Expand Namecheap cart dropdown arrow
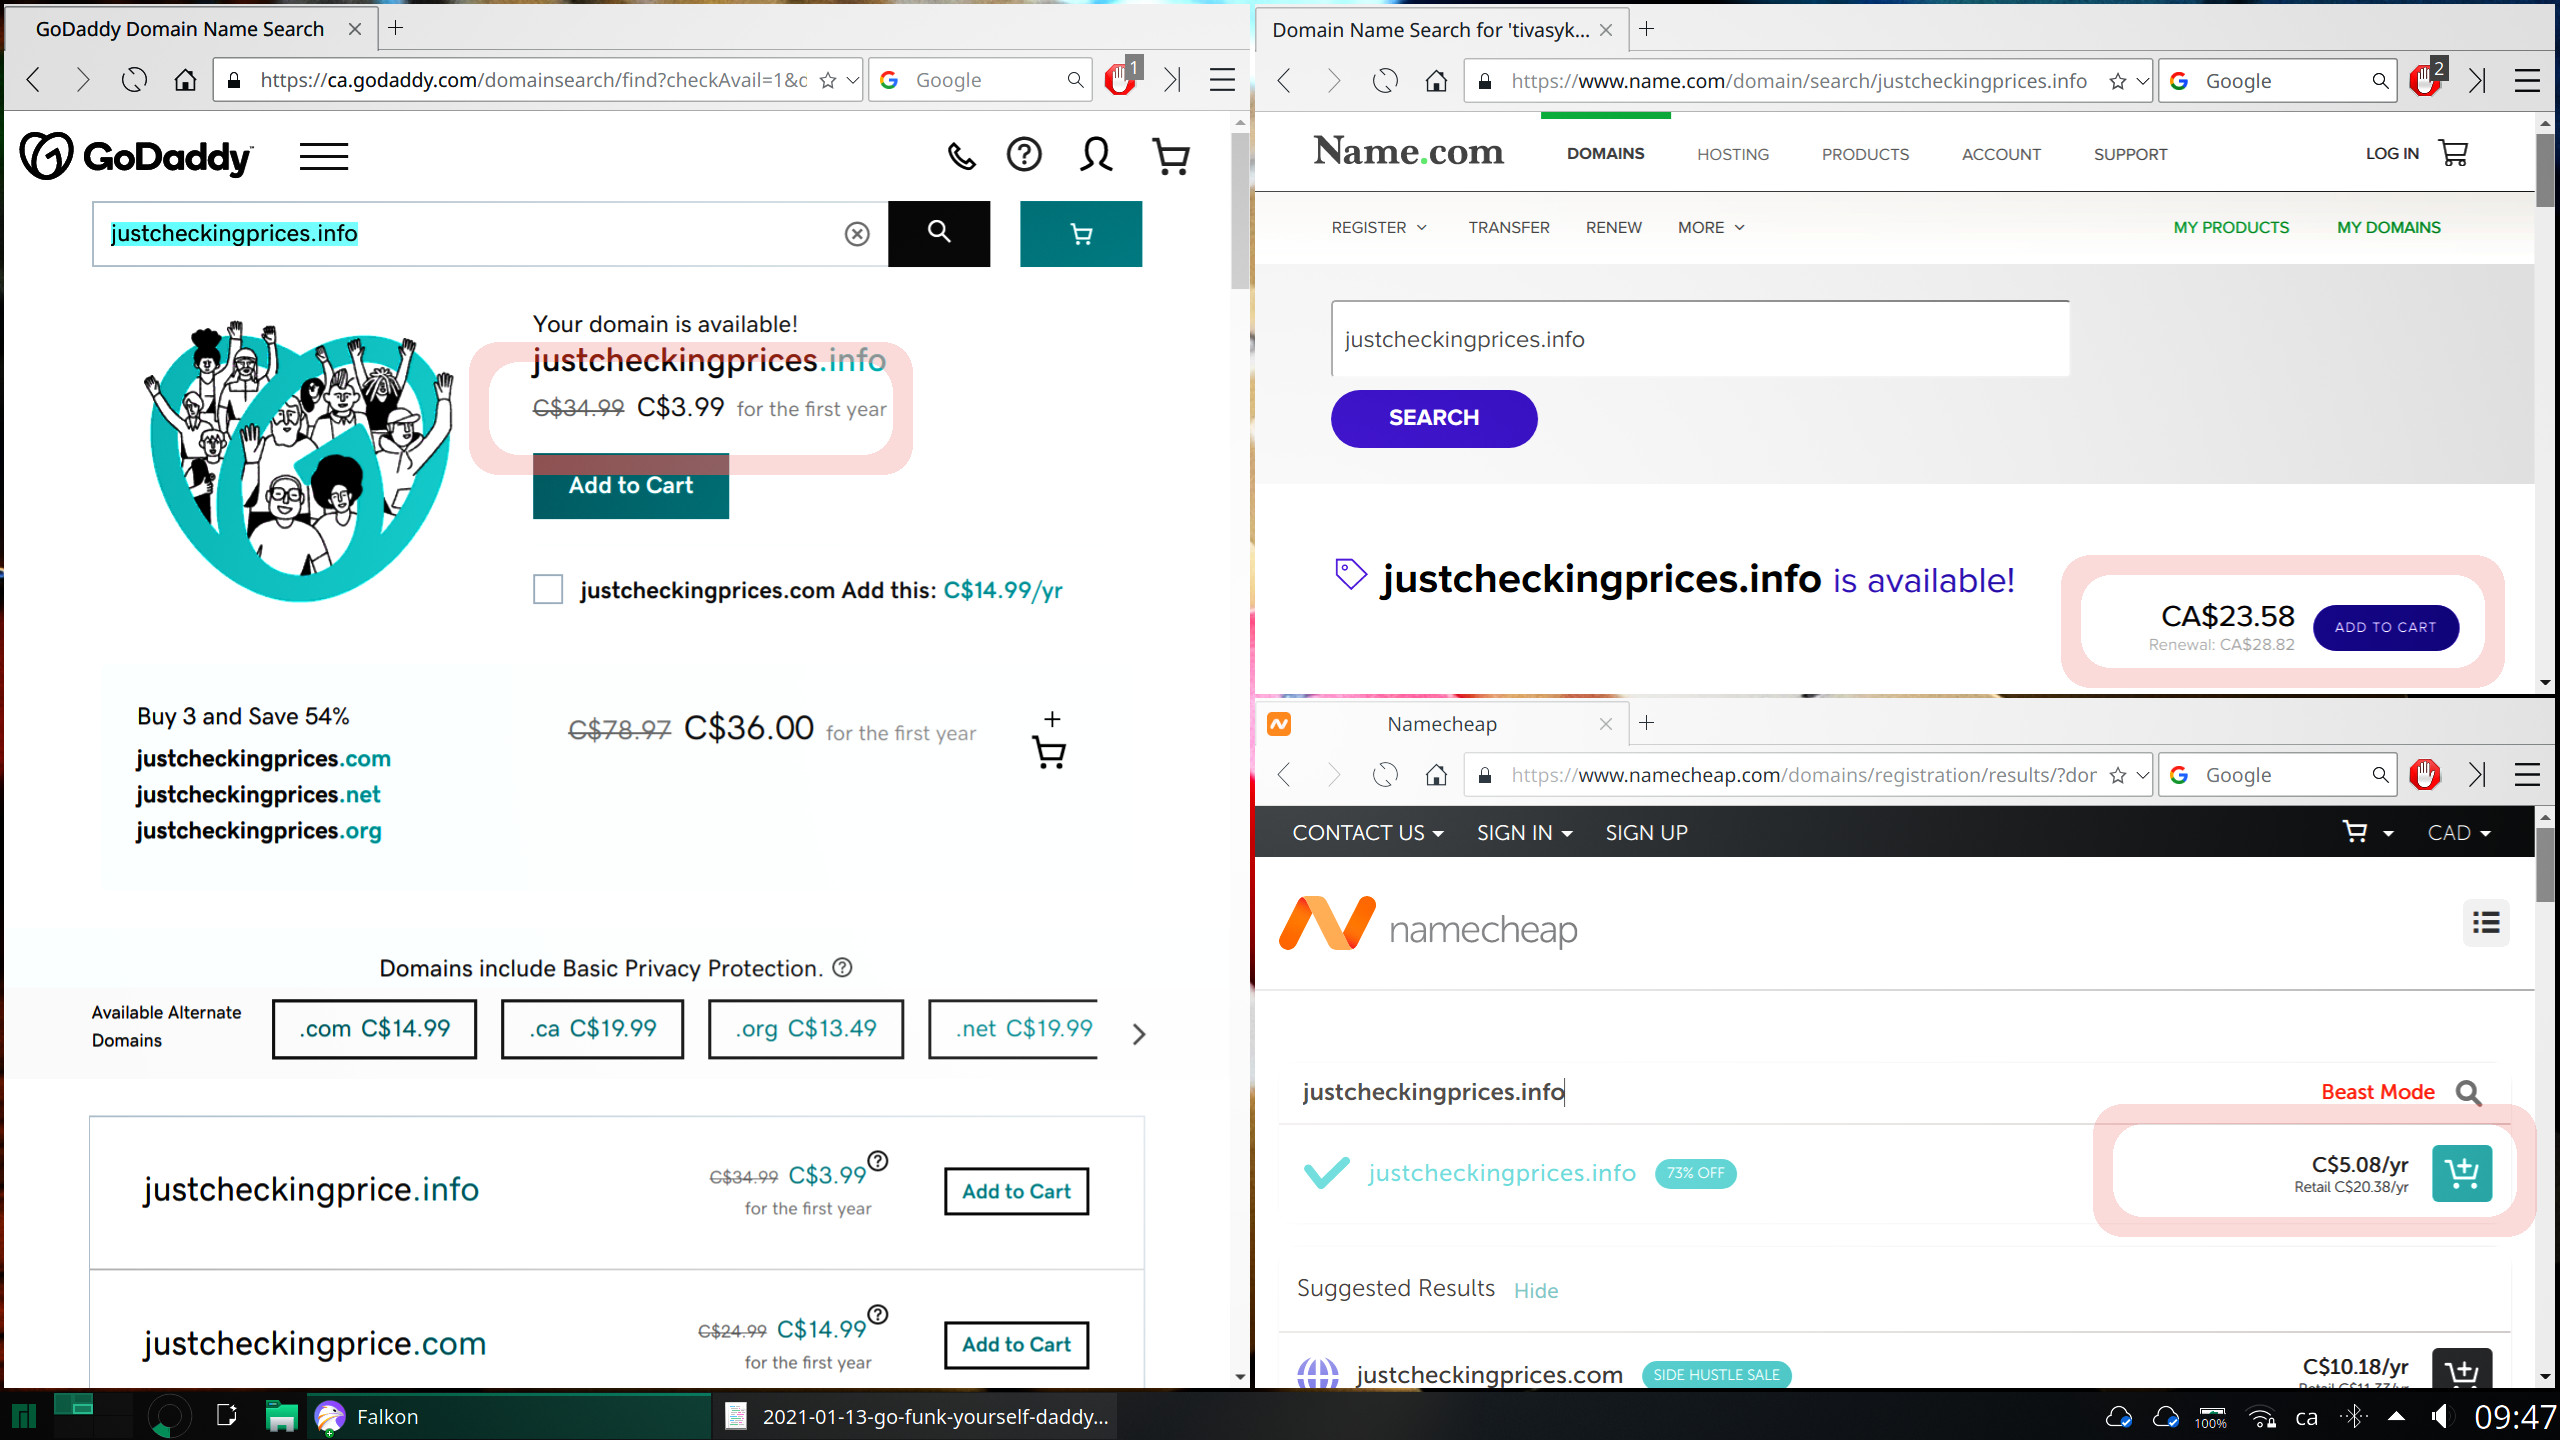The image size is (2560, 1440). [x=2388, y=833]
